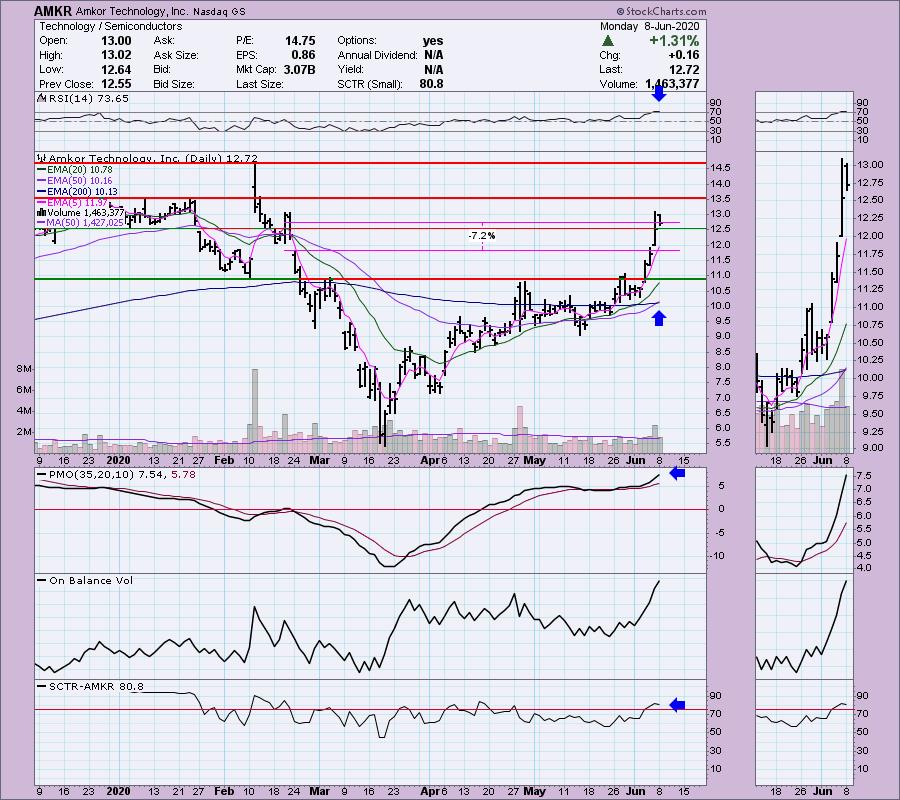Screen dimensions: 900x800
Task: Click the 13.00 price label in zoom panel
Action: (870, 165)
